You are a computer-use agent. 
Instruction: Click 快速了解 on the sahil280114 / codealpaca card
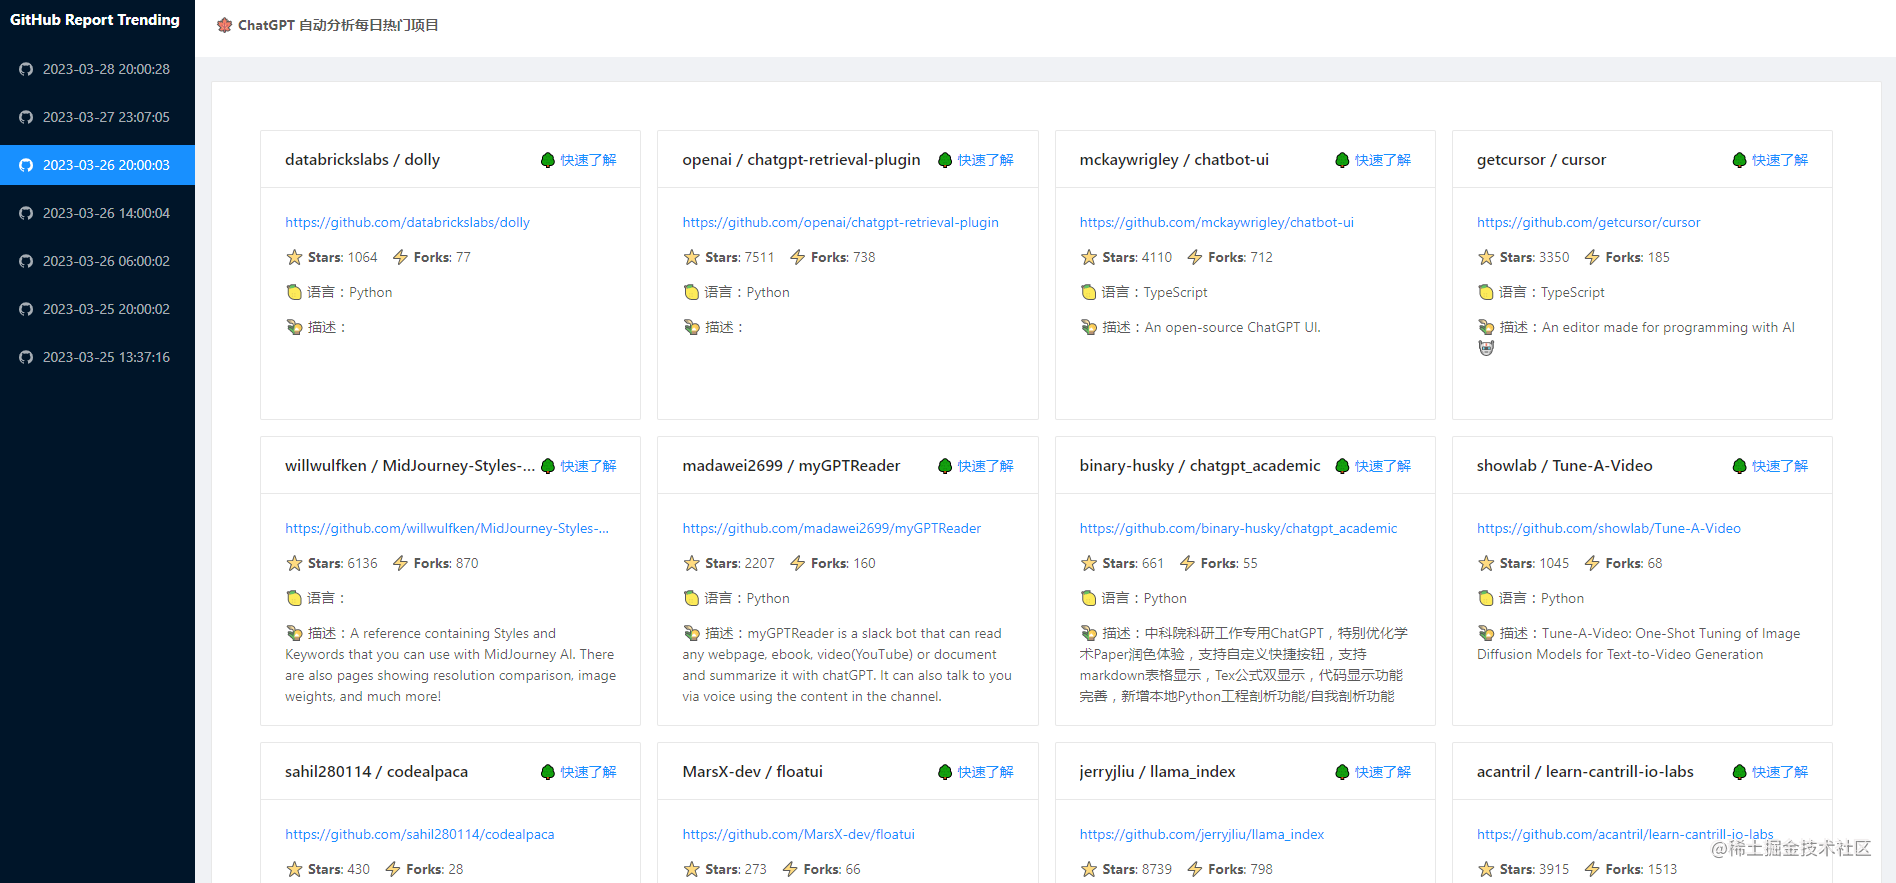pyautogui.click(x=588, y=772)
